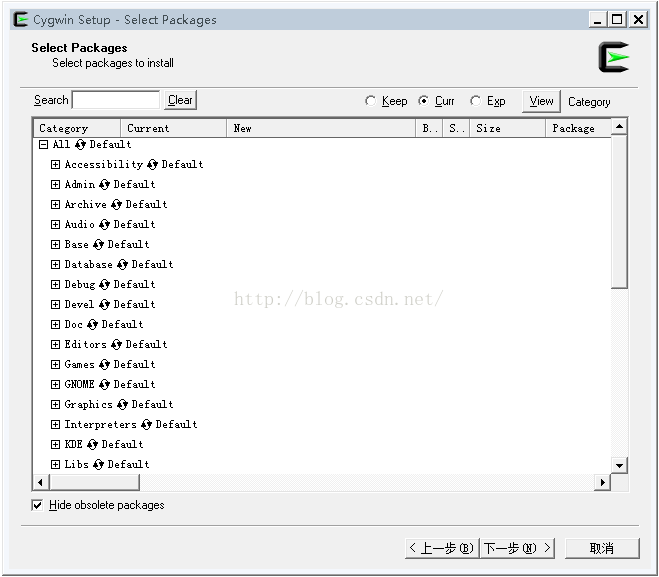Click the scroll up arrow
The image size is (659, 577).
(619, 126)
